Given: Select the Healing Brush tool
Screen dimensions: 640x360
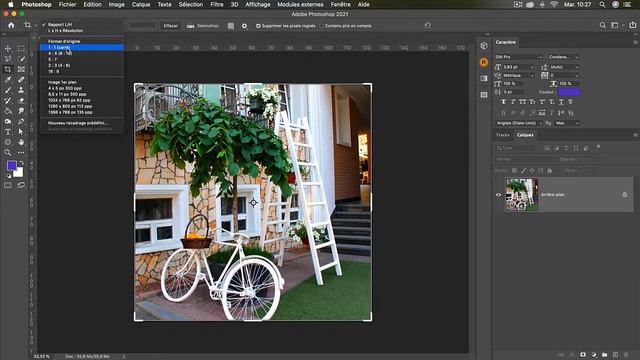Looking at the screenshot, I should pos(21,80).
